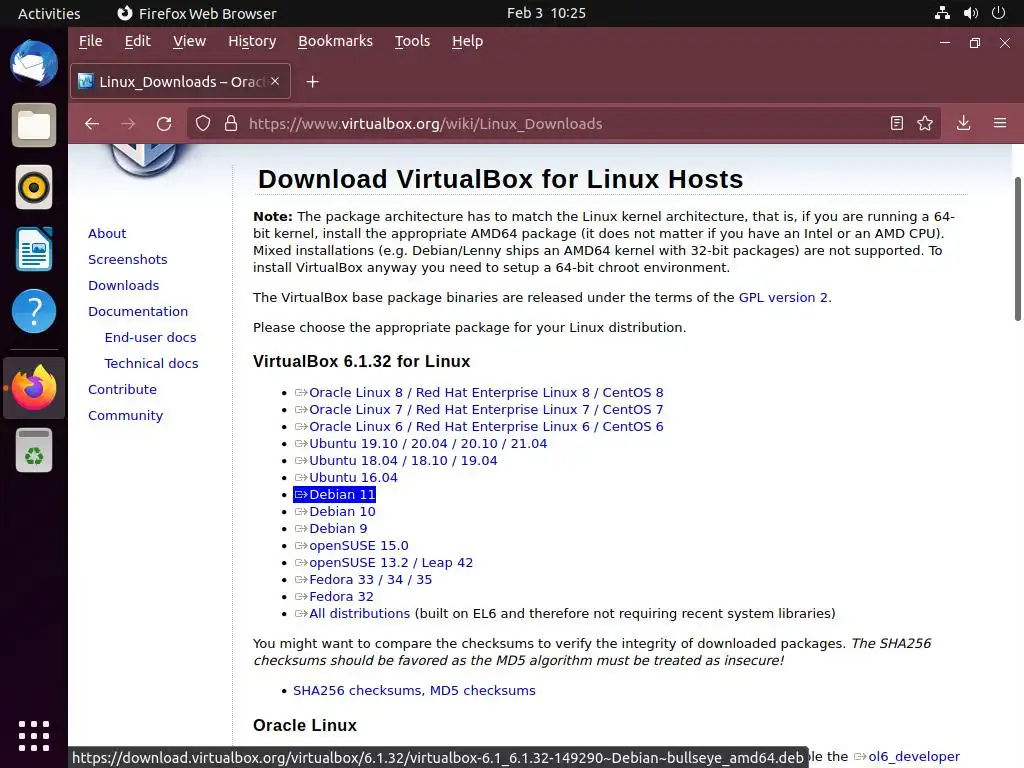Image resolution: width=1024 pixels, height=768 pixels.
Task: Open Downloads sidebar link
Action: coord(123,285)
